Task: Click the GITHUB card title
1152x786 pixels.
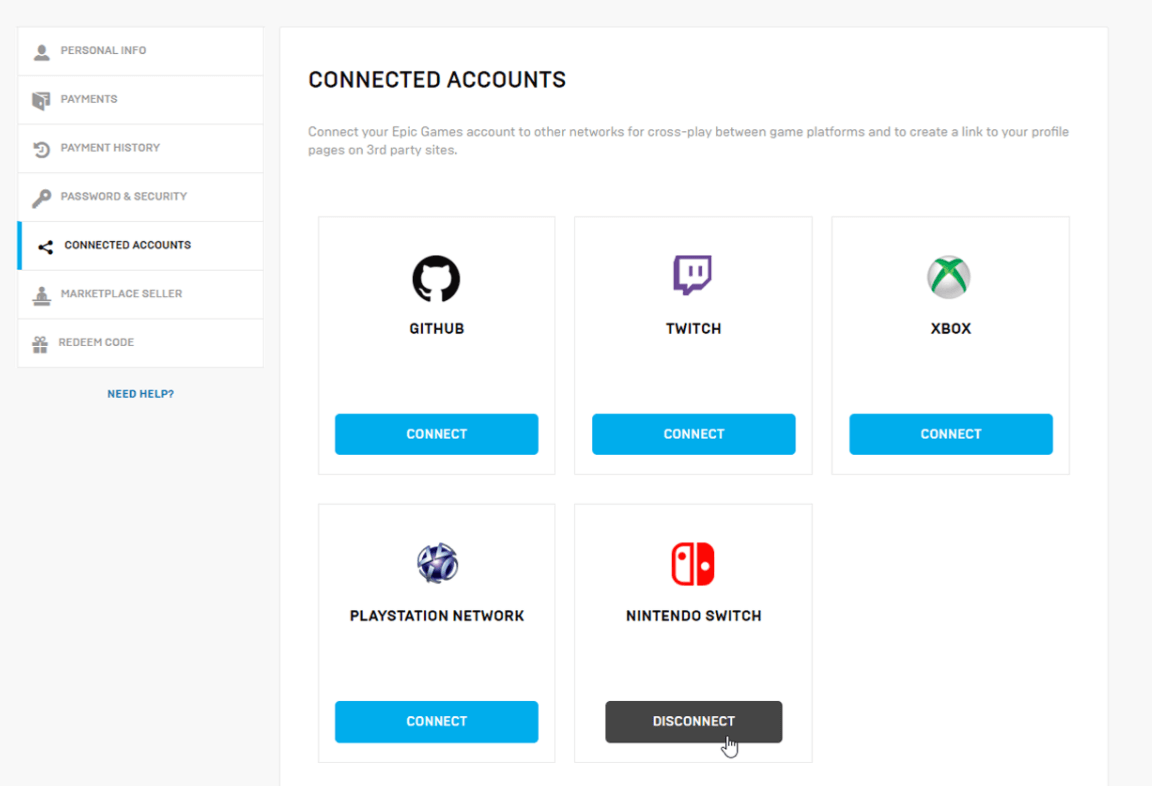Action: pyautogui.click(x=436, y=328)
